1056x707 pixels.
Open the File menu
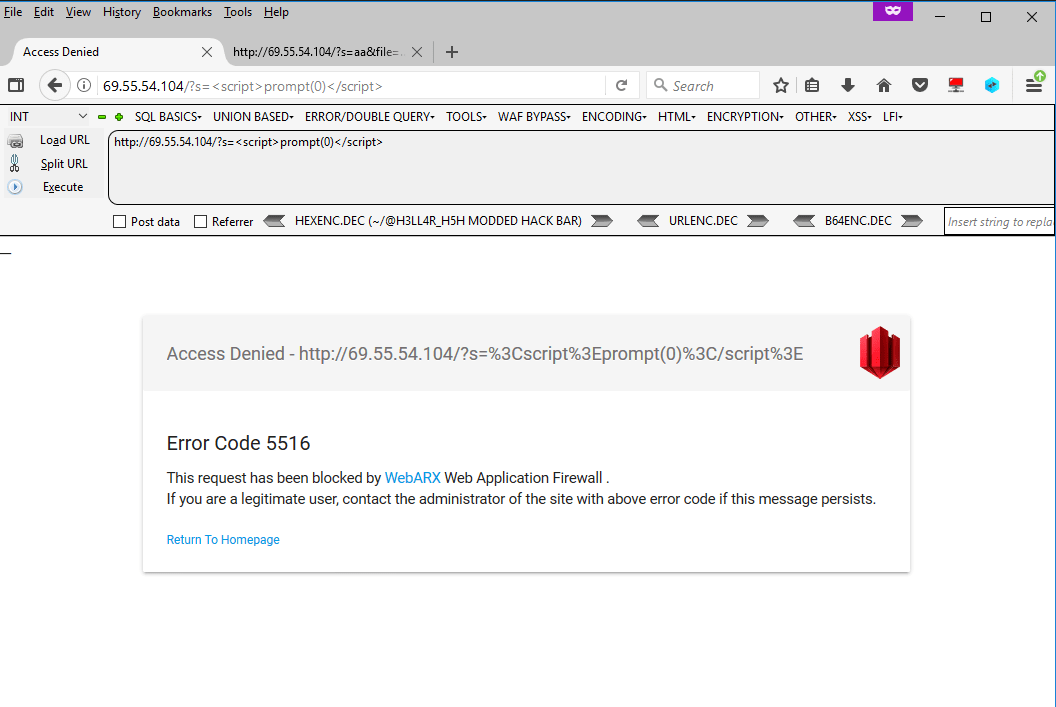point(13,12)
